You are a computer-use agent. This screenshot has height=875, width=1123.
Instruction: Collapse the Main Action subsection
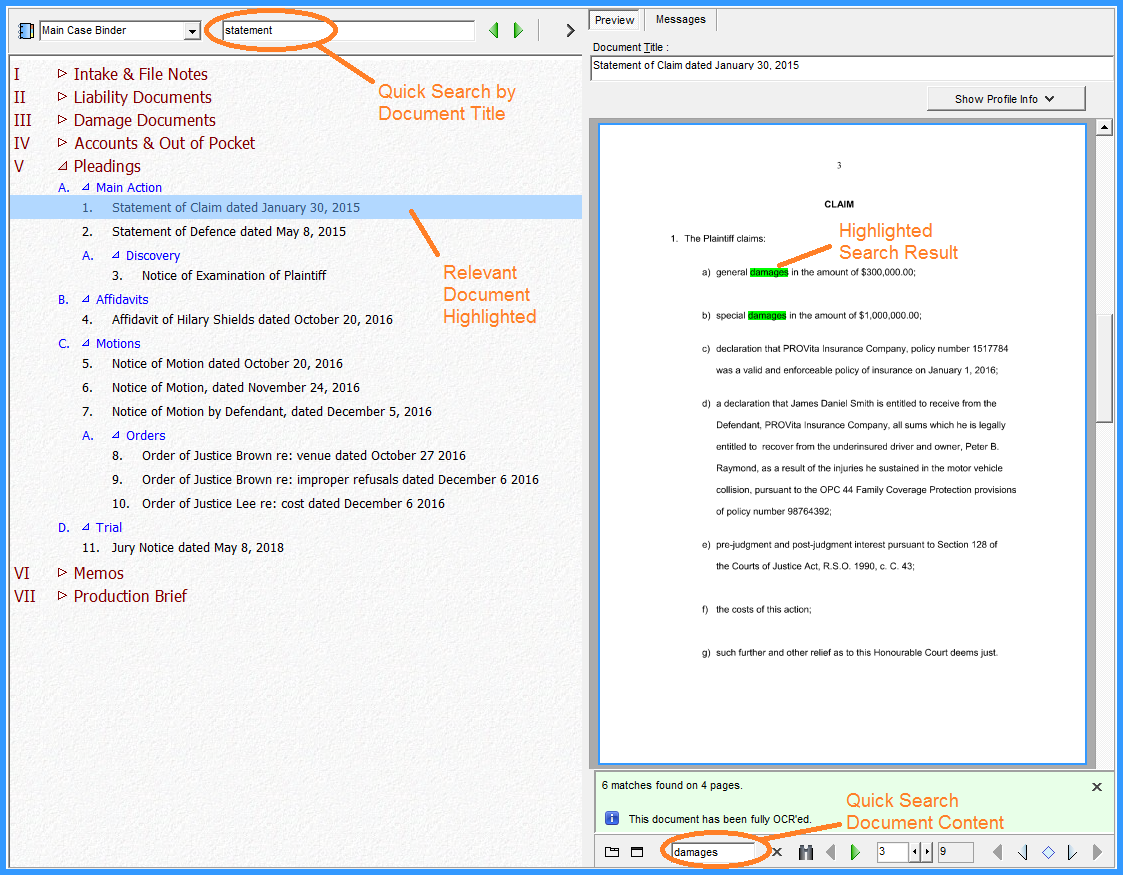click(85, 187)
